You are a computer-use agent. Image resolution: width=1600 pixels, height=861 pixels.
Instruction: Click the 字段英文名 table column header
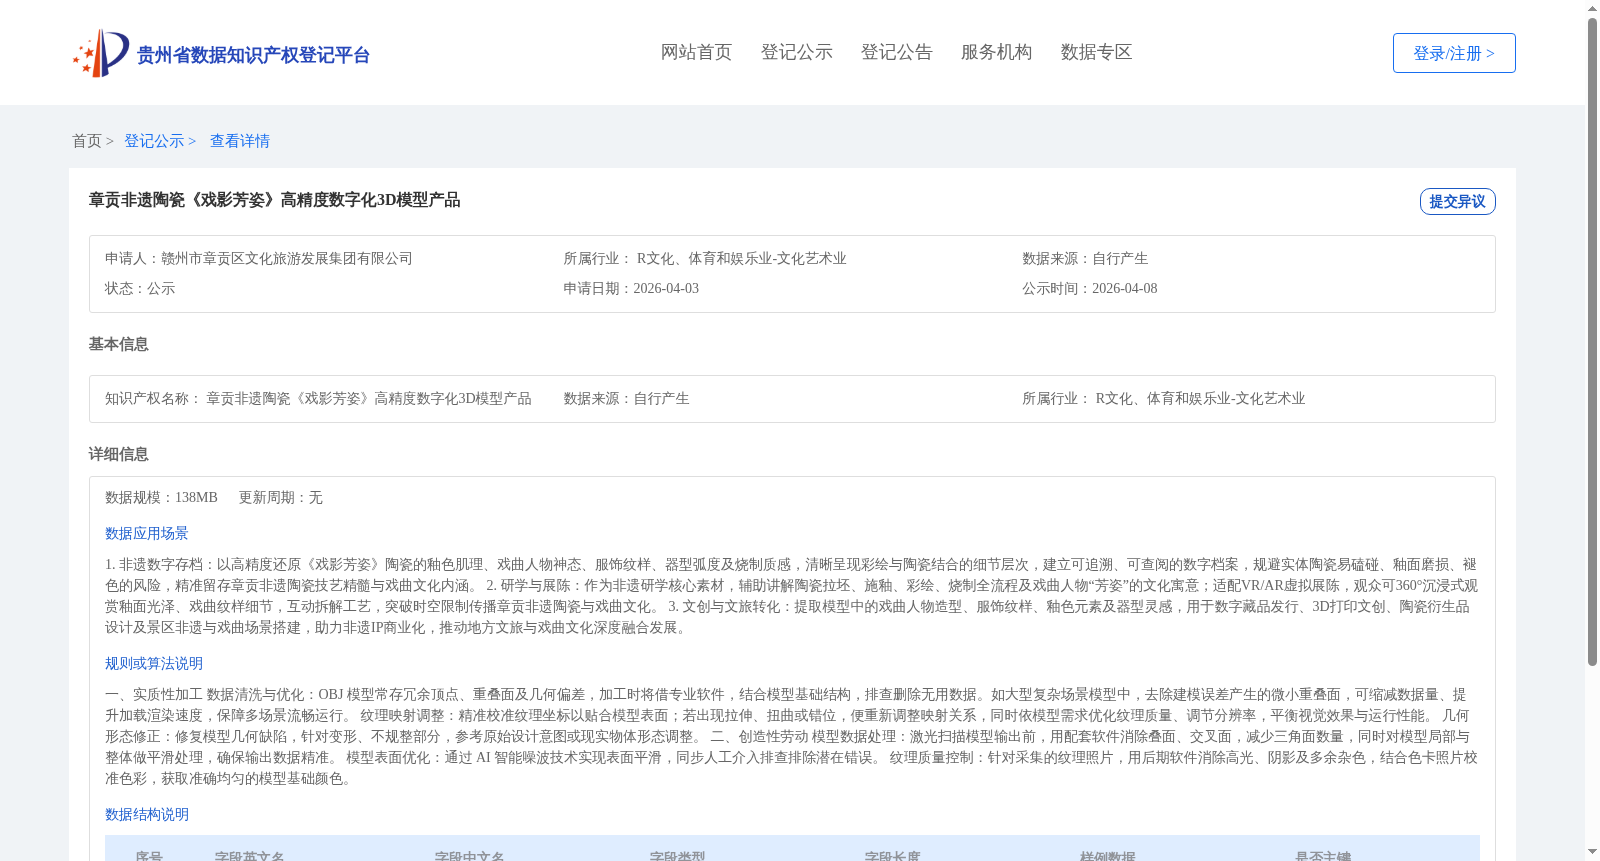click(x=250, y=856)
